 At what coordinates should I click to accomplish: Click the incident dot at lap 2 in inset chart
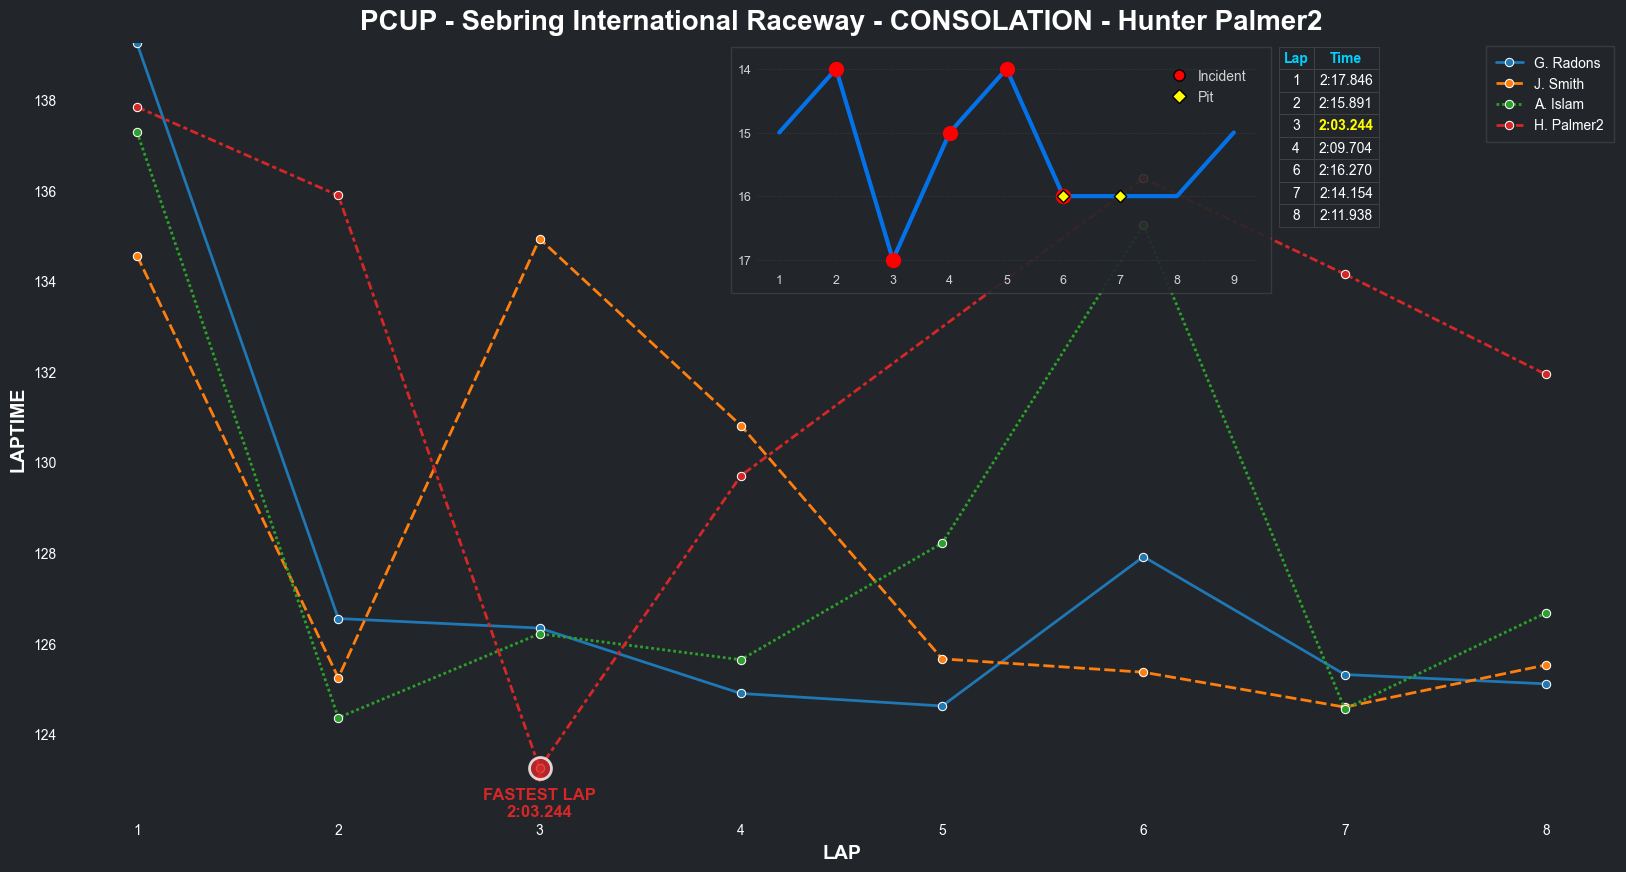(836, 70)
